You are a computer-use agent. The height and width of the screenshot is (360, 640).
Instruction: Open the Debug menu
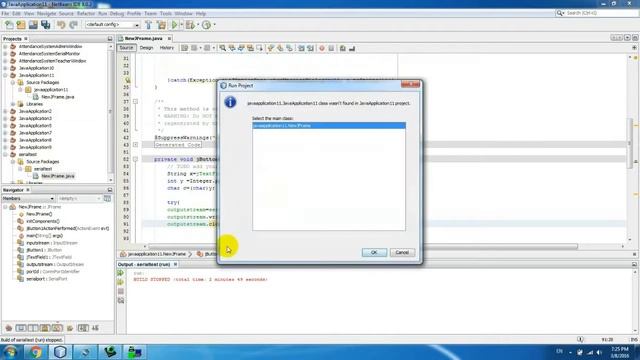[x=116, y=13]
